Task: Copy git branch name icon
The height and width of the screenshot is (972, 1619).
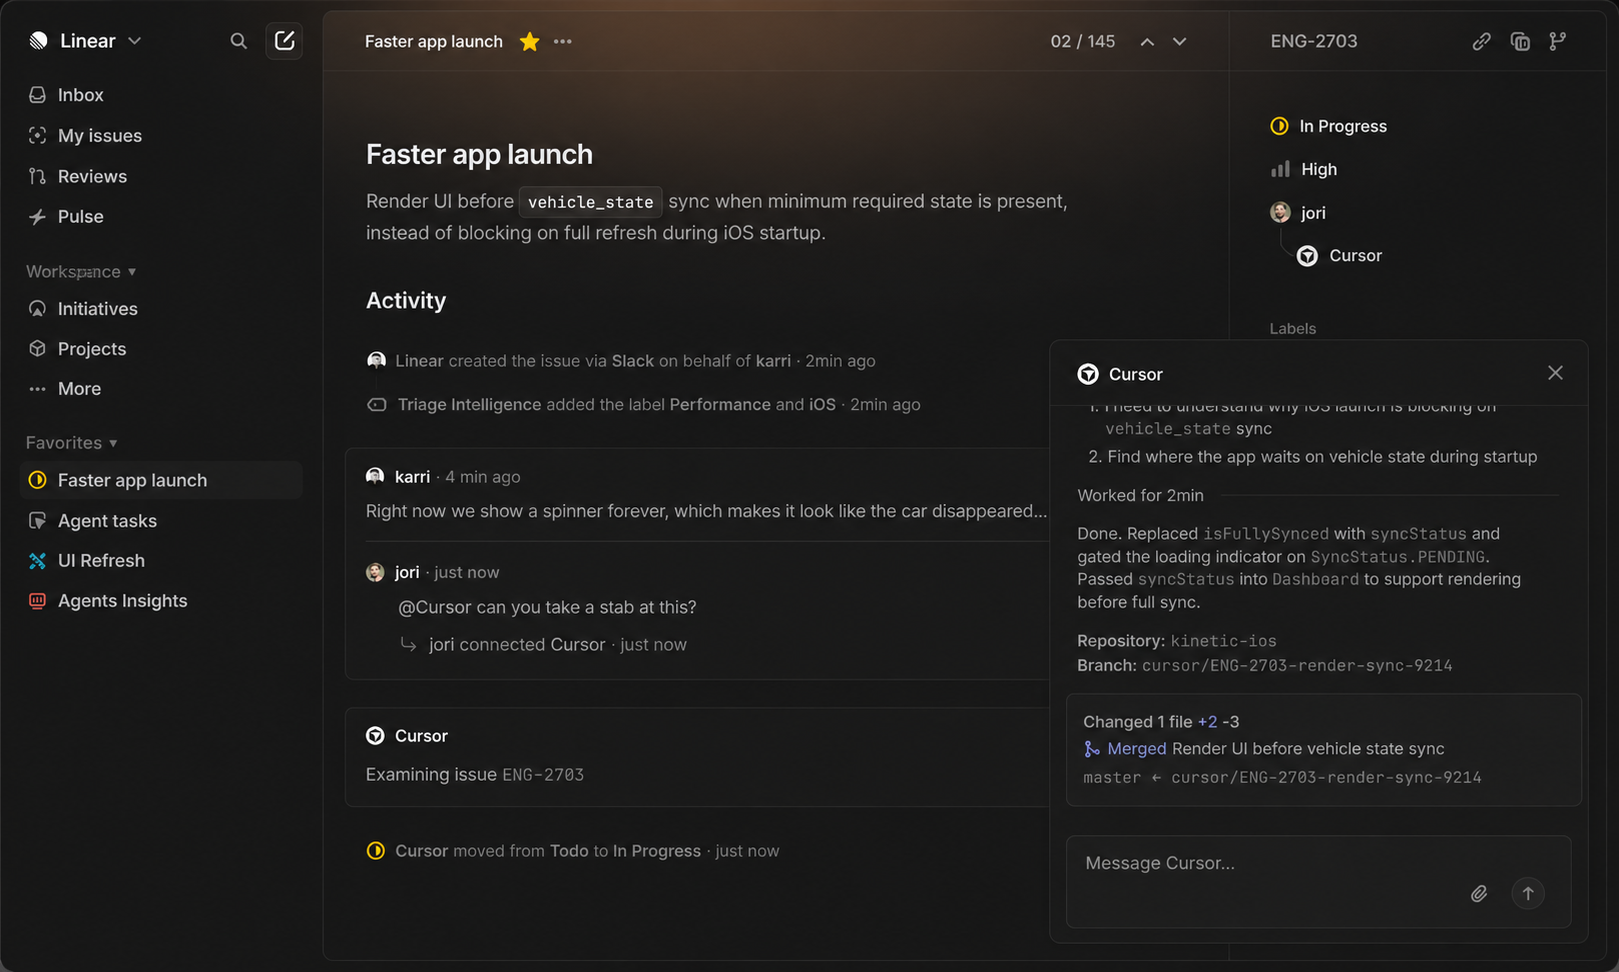Action: [x=1558, y=41]
